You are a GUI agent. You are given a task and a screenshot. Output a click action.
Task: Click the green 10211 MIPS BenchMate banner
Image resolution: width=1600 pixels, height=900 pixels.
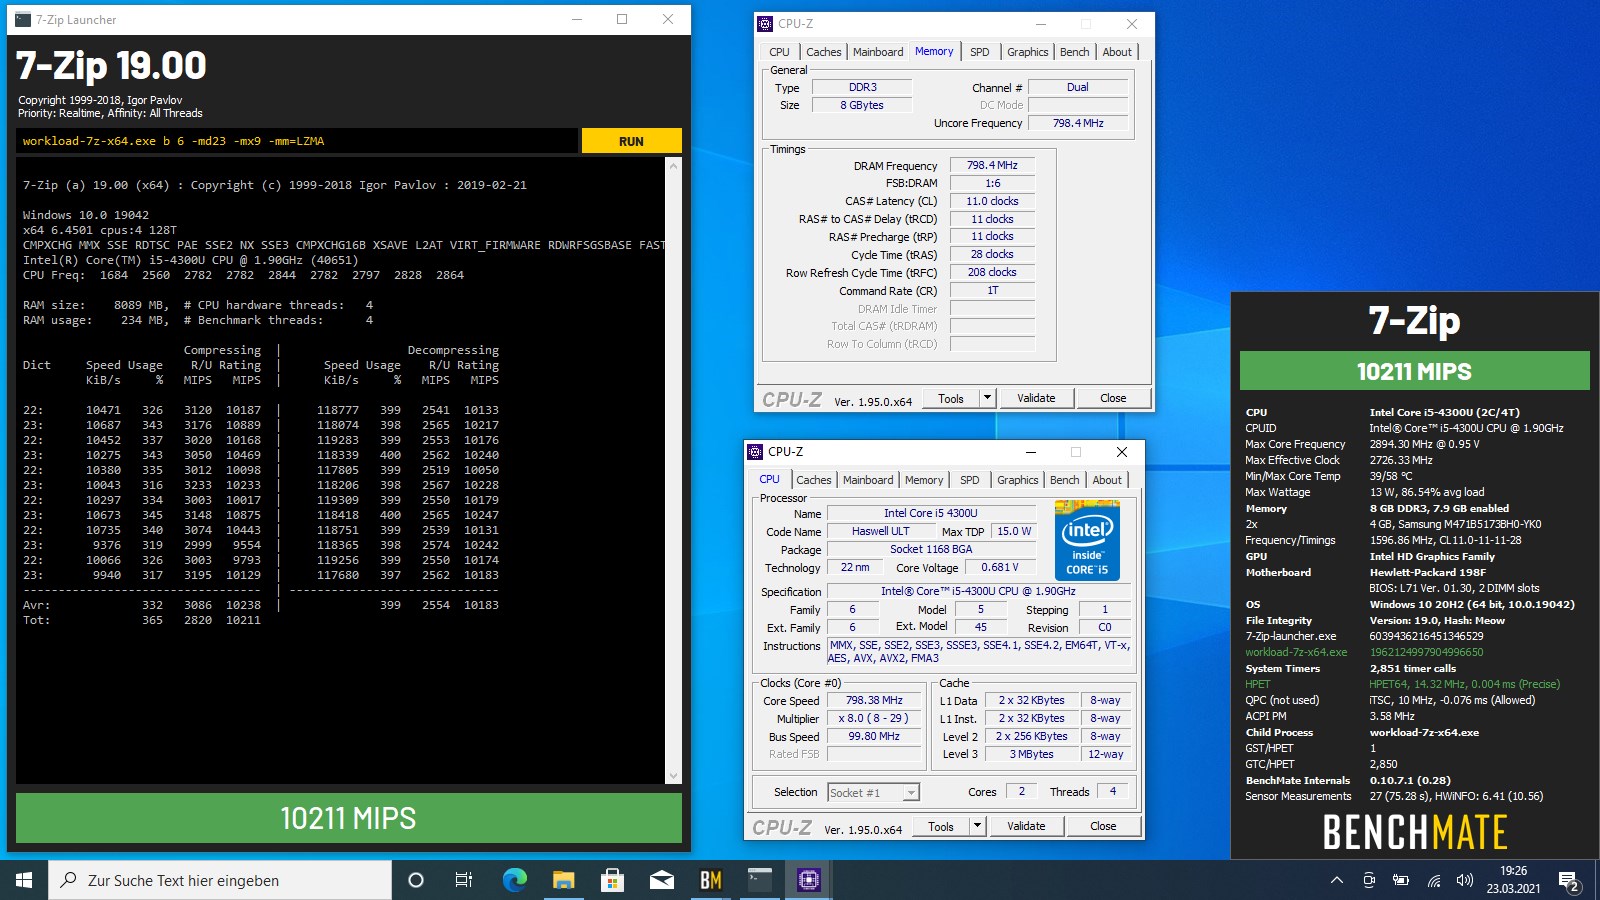tap(1414, 371)
